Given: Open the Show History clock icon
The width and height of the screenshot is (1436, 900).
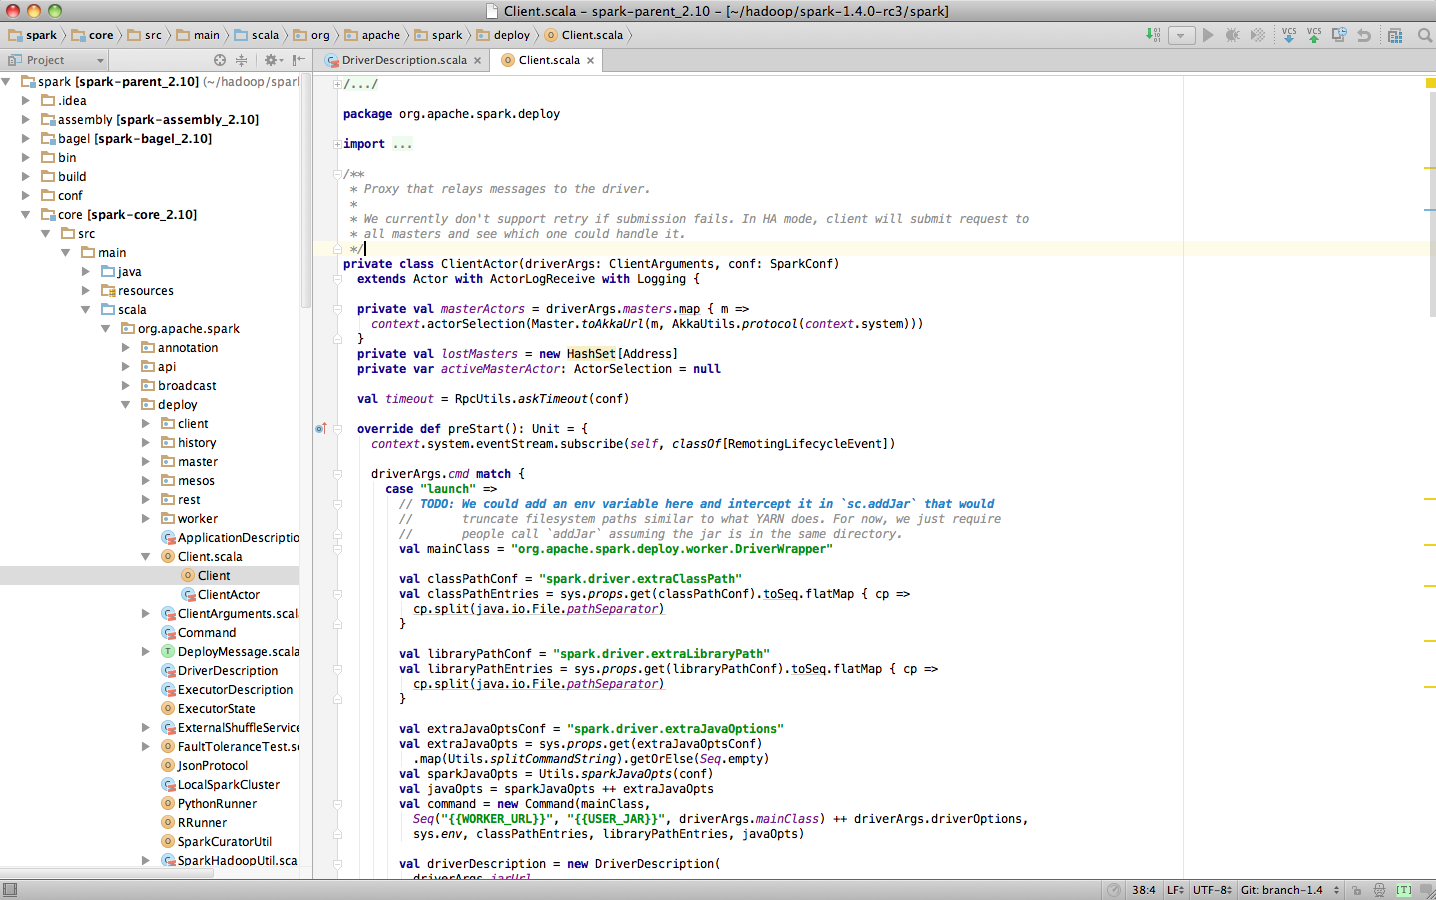Looking at the screenshot, I should tap(1339, 35).
